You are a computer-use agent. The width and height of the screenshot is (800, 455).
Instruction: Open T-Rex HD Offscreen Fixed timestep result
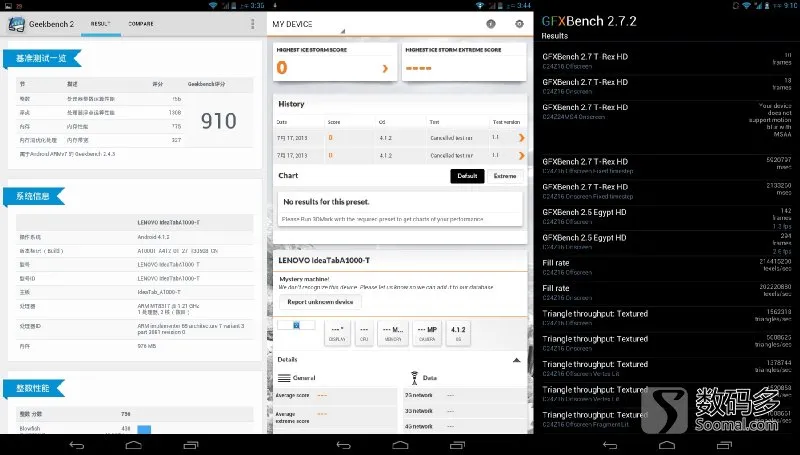click(x=667, y=167)
